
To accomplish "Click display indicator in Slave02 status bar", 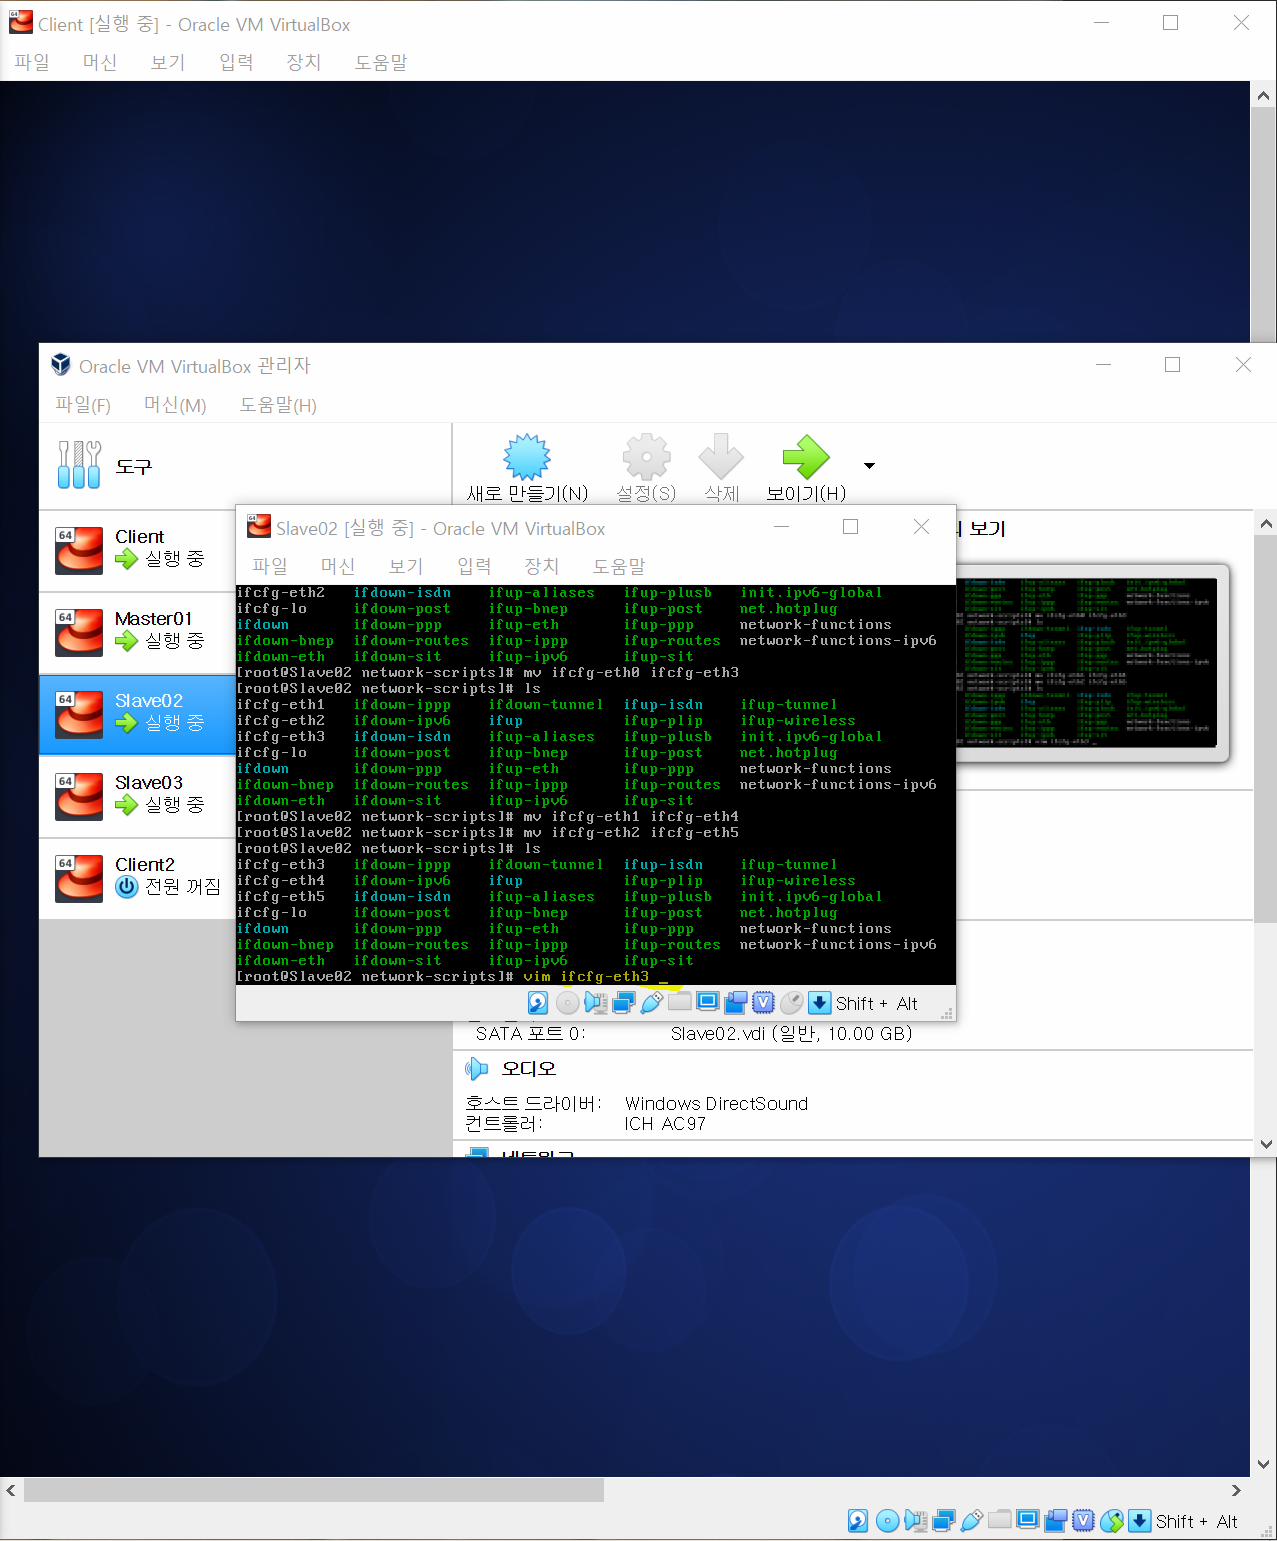I will click(x=708, y=1002).
